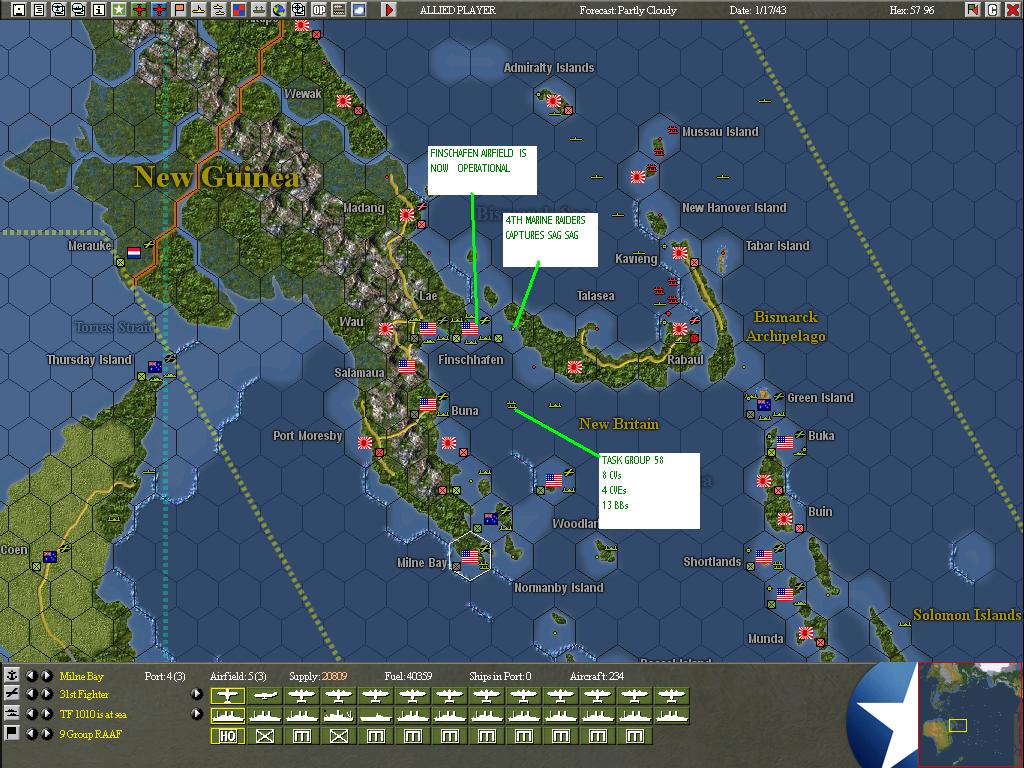Select Japanese flag on Admiralty Islands
Image resolution: width=1024 pixels, height=768 pixels.
click(x=554, y=101)
